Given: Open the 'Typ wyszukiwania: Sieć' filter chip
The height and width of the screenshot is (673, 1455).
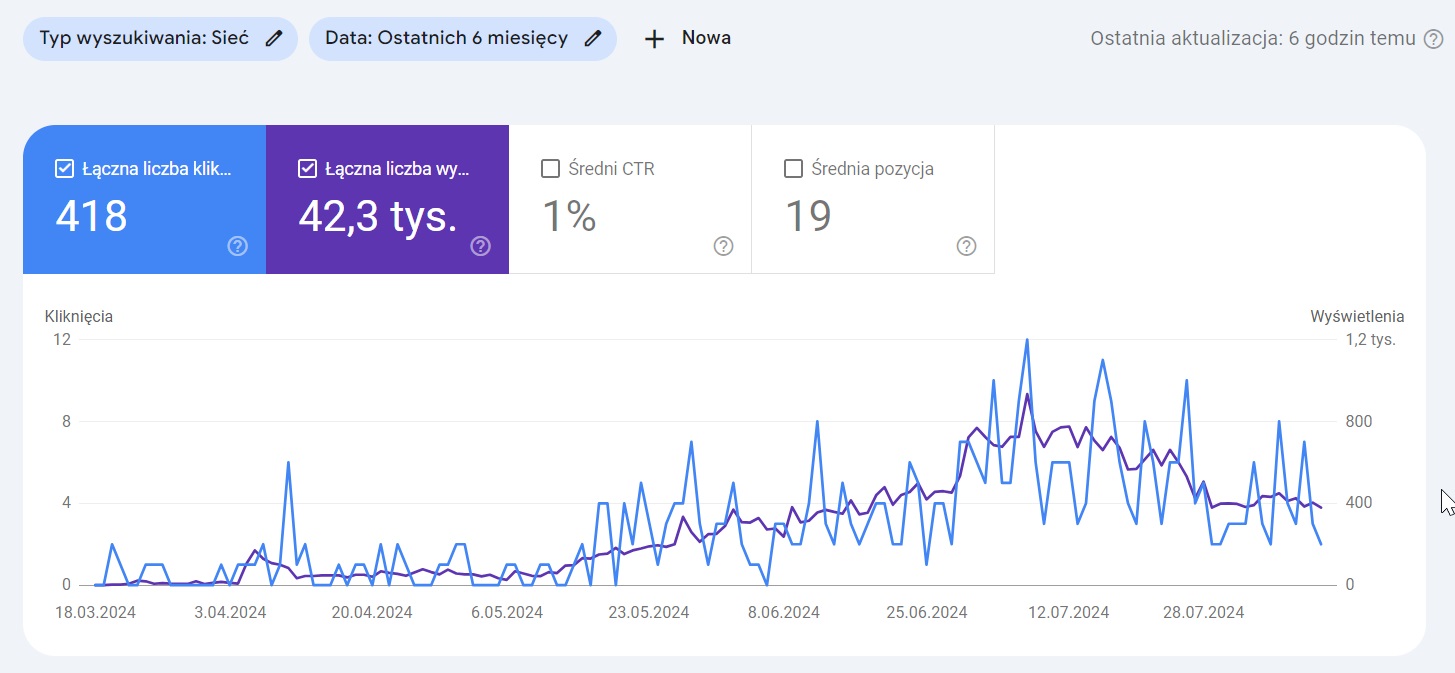Looking at the screenshot, I should point(145,39).
